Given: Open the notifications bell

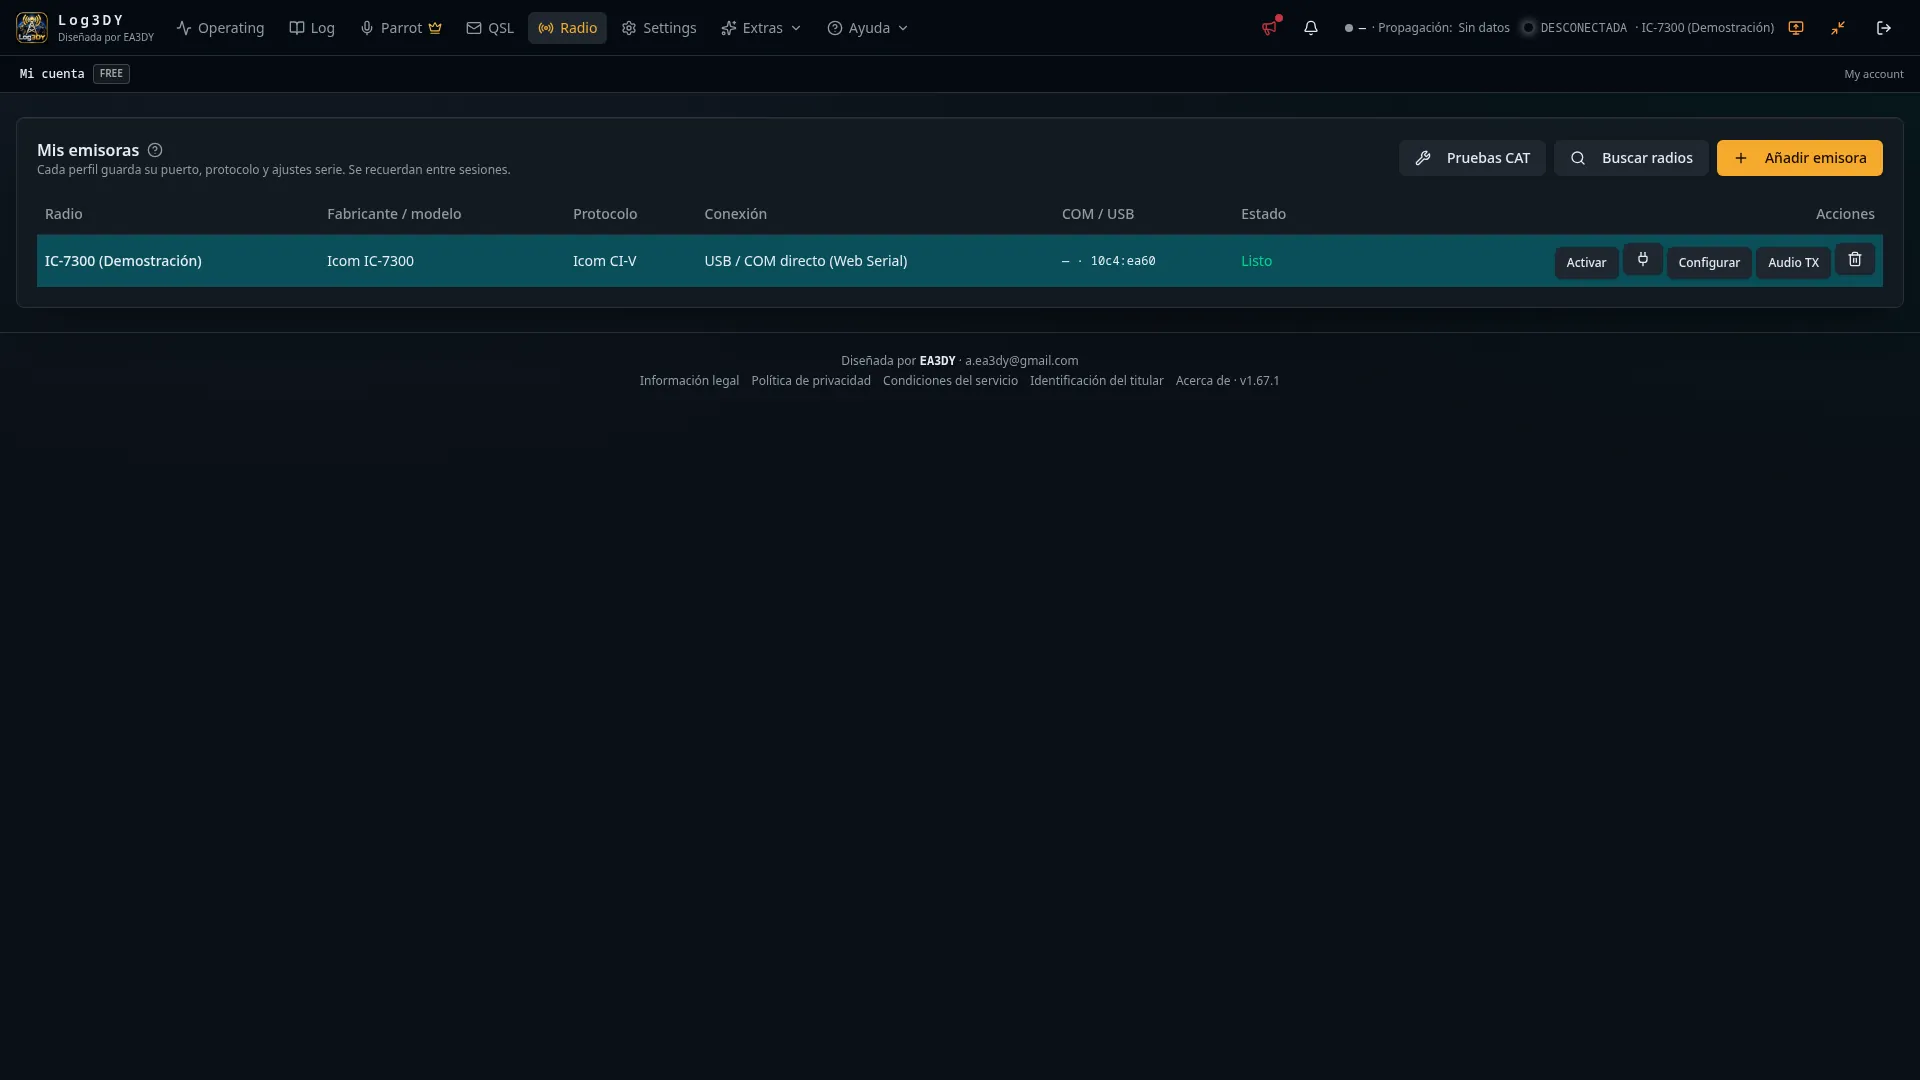Looking at the screenshot, I should pyautogui.click(x=1311, y=28).
